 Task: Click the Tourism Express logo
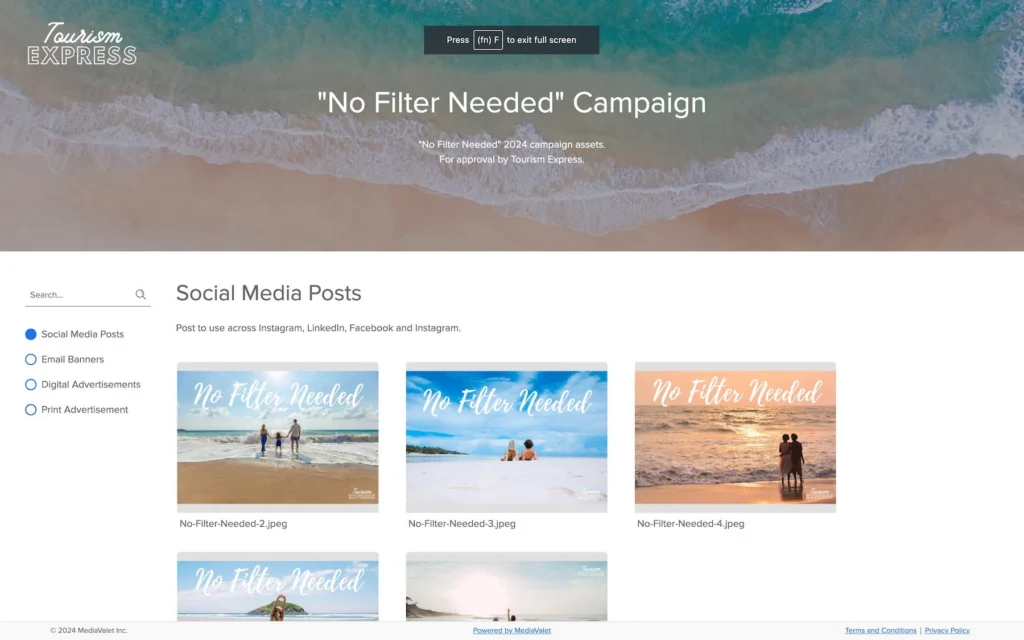(82, 44)
